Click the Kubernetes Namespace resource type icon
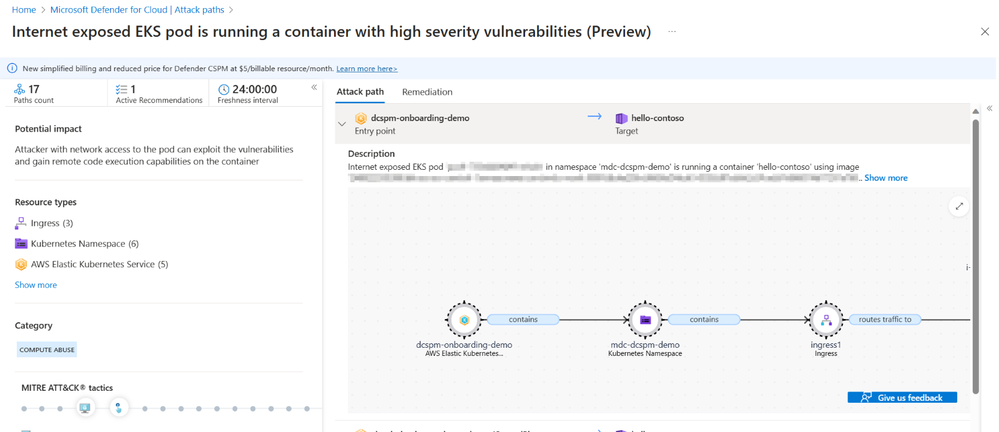This screenshot has height=432, width=999. [x=20, y=243]
